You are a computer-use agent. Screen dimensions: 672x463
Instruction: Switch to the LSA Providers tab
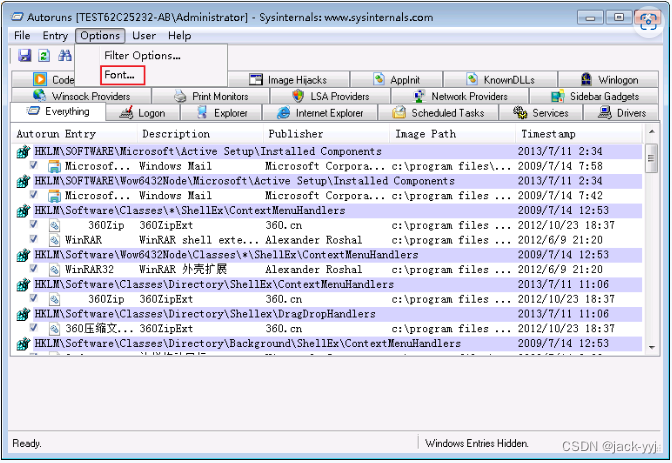330,96
